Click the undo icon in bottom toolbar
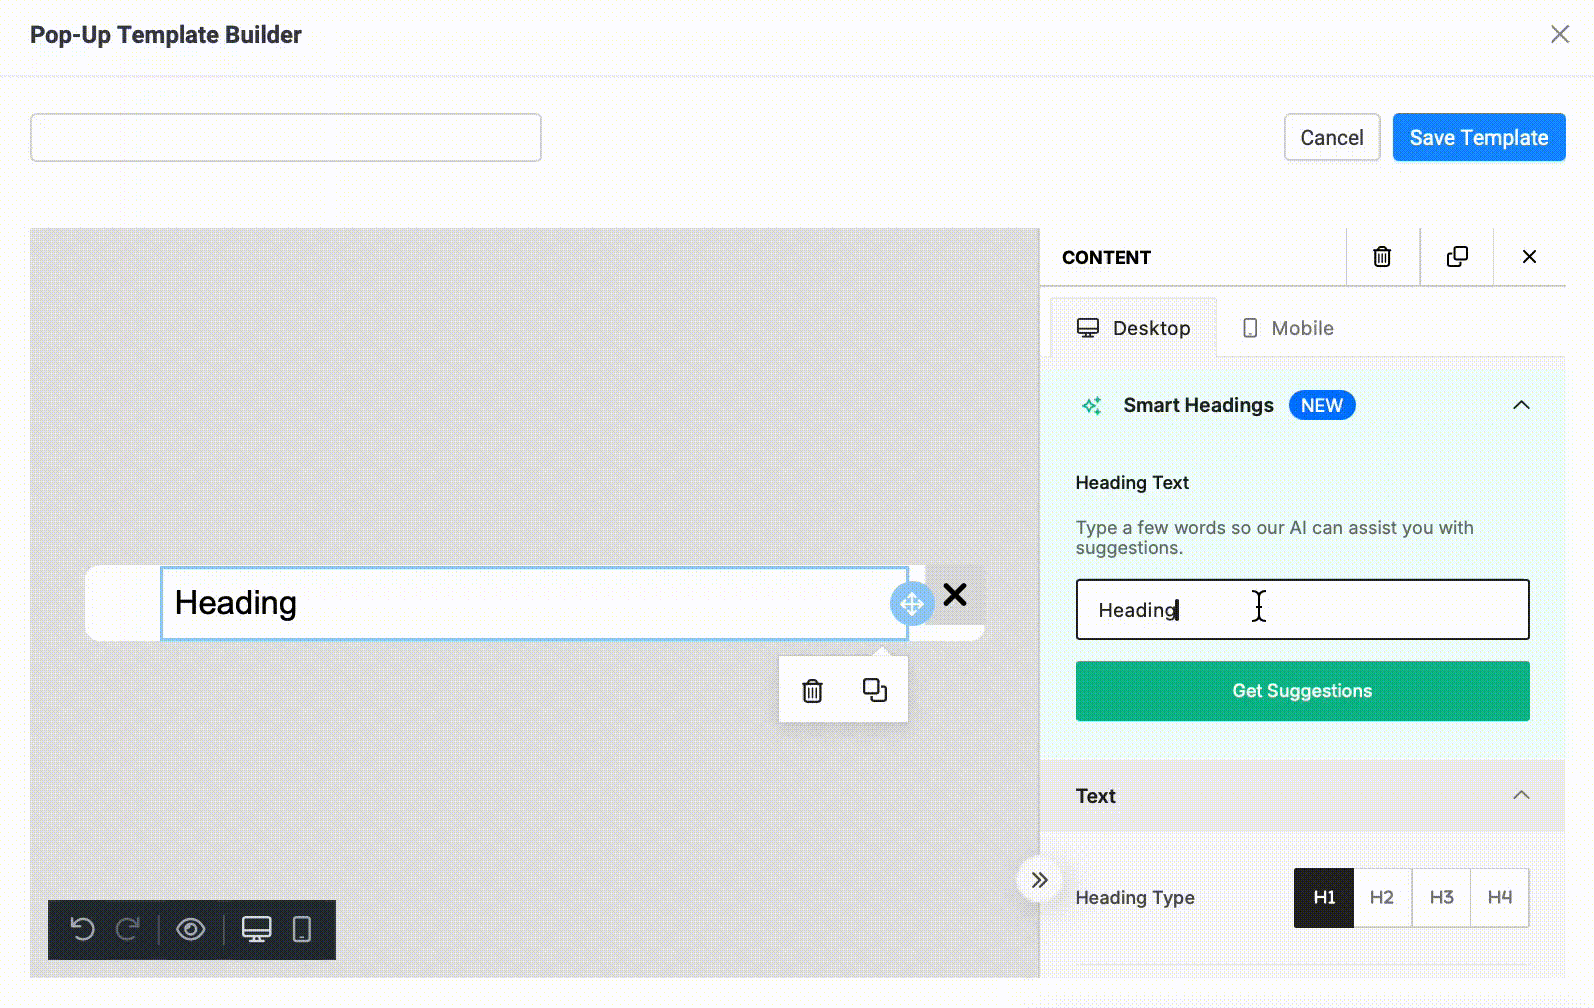Viewport: 1594px width, 1008px height. [x=83, y=929]
